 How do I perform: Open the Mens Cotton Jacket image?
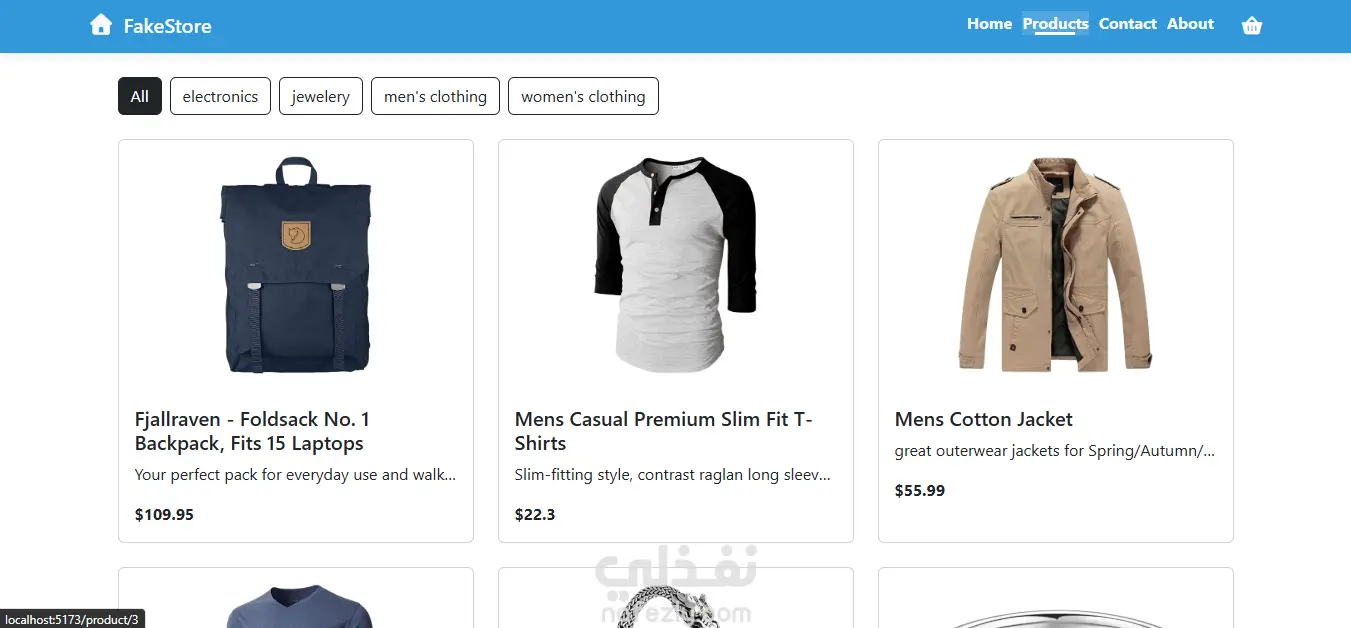[1056, 265]
